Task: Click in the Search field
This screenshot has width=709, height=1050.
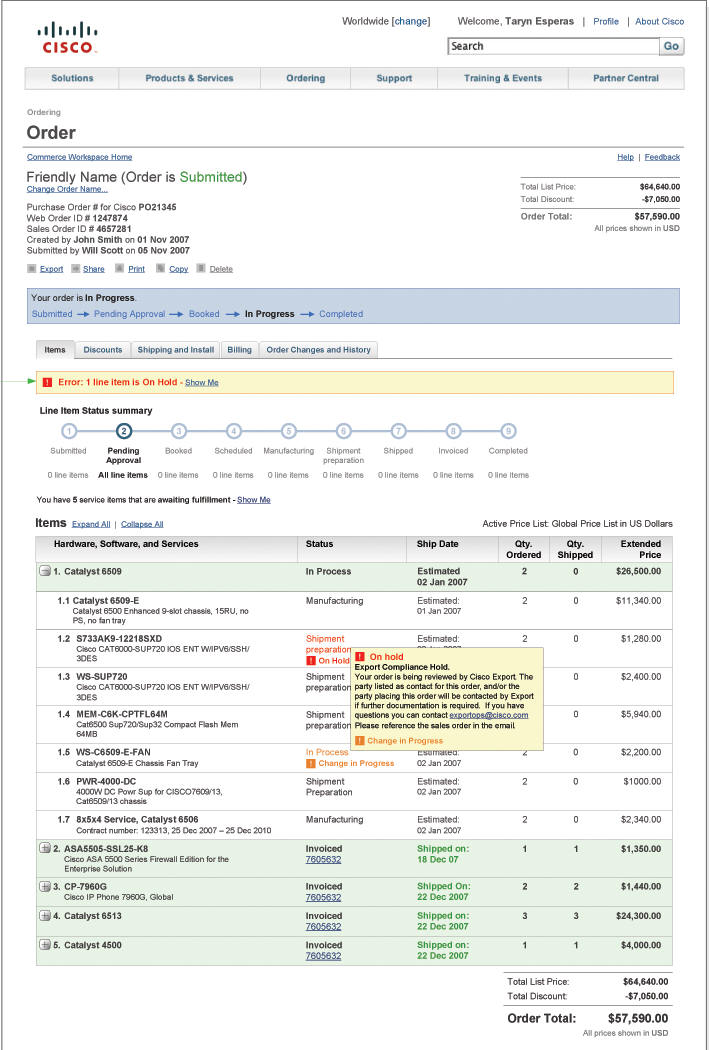Action: pyautogui.click(x=554, y=46)
